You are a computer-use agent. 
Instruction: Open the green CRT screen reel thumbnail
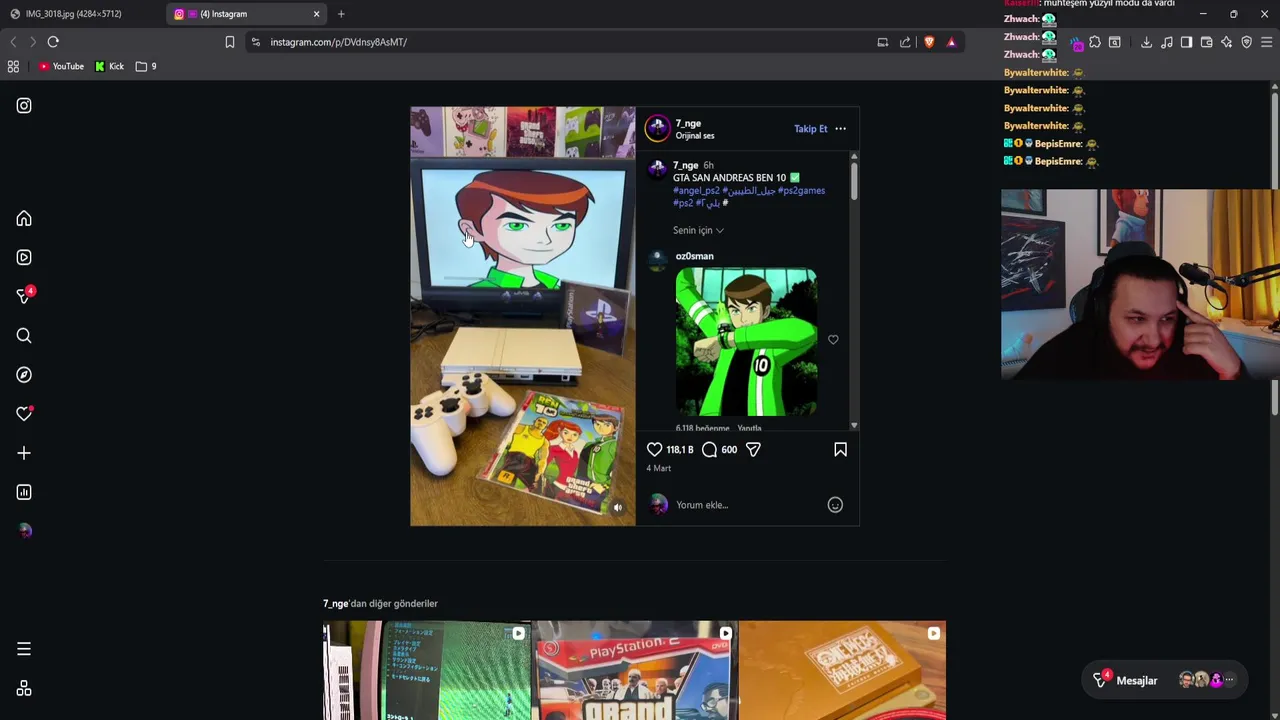[427, 671]
